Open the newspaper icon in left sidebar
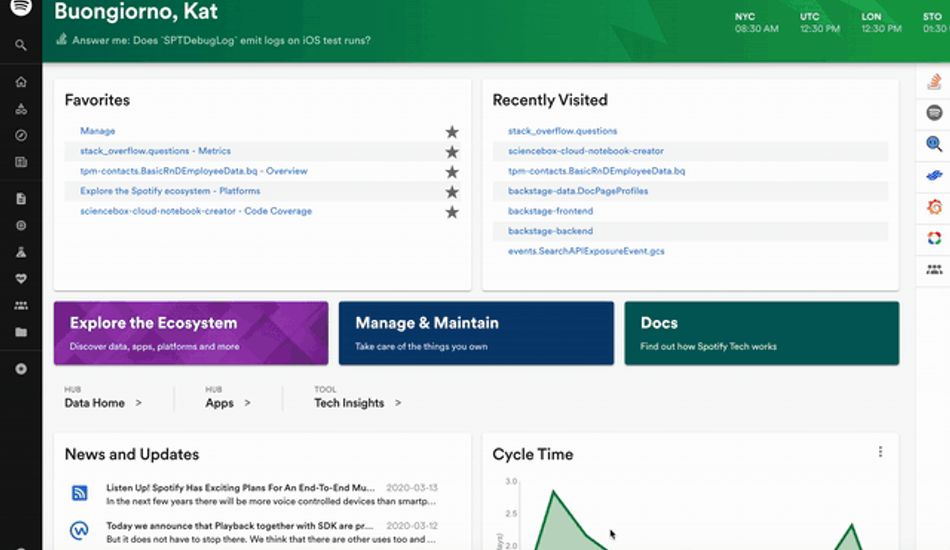 pos(21,162)
